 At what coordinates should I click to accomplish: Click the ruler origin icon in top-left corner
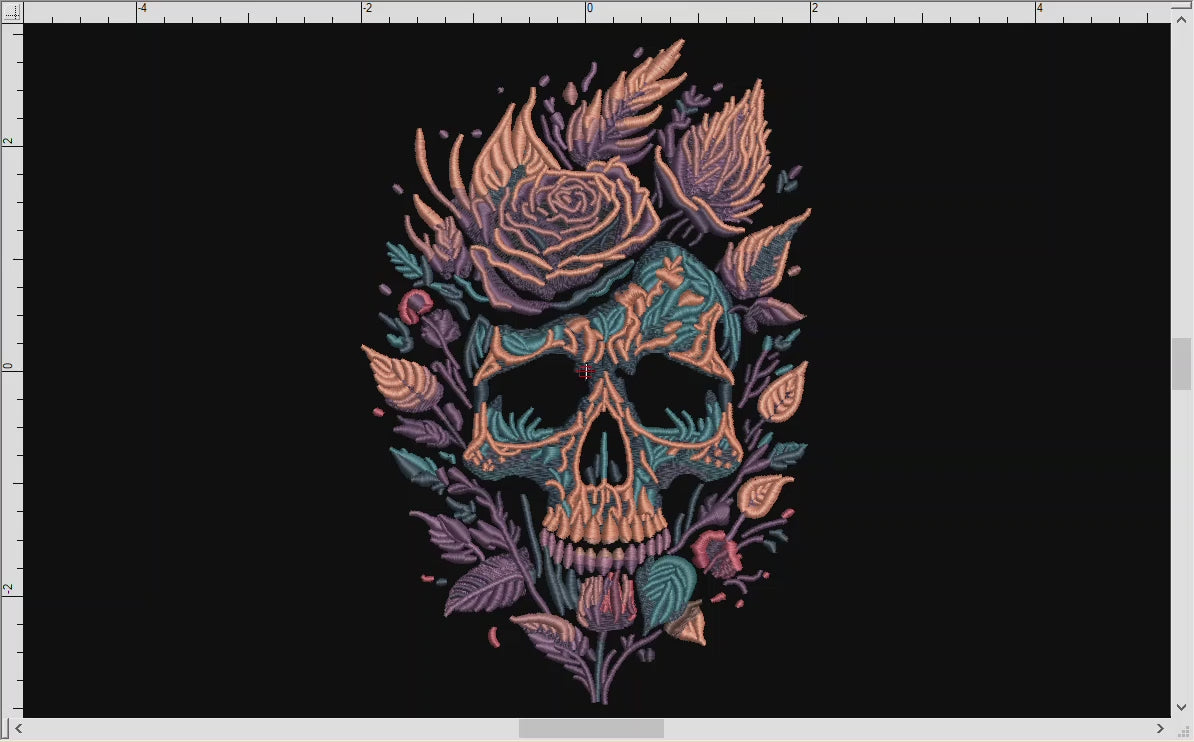(x=12, y=10)
